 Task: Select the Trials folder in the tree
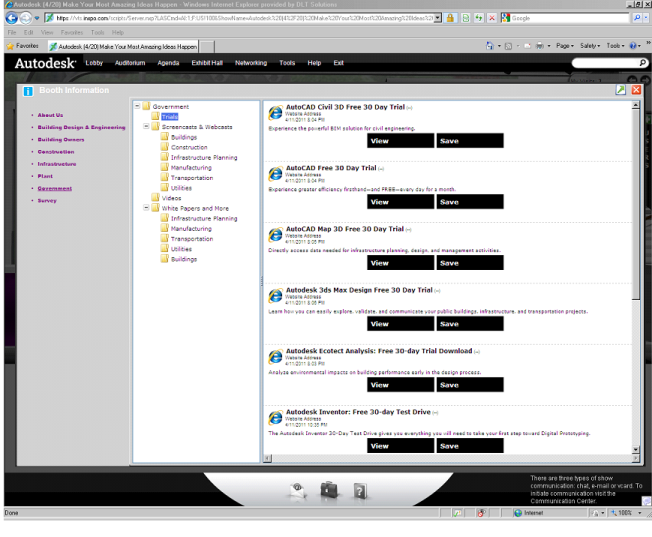coord(170,117)
